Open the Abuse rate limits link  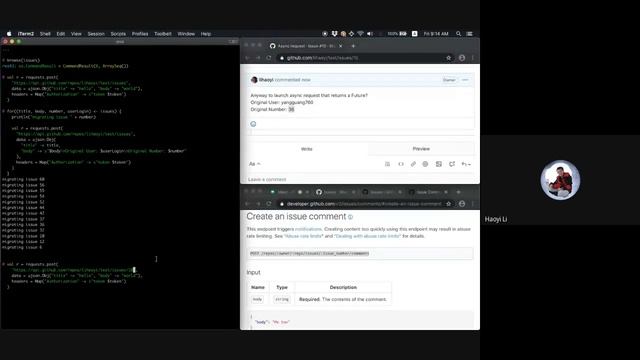[x=304, y=236]
